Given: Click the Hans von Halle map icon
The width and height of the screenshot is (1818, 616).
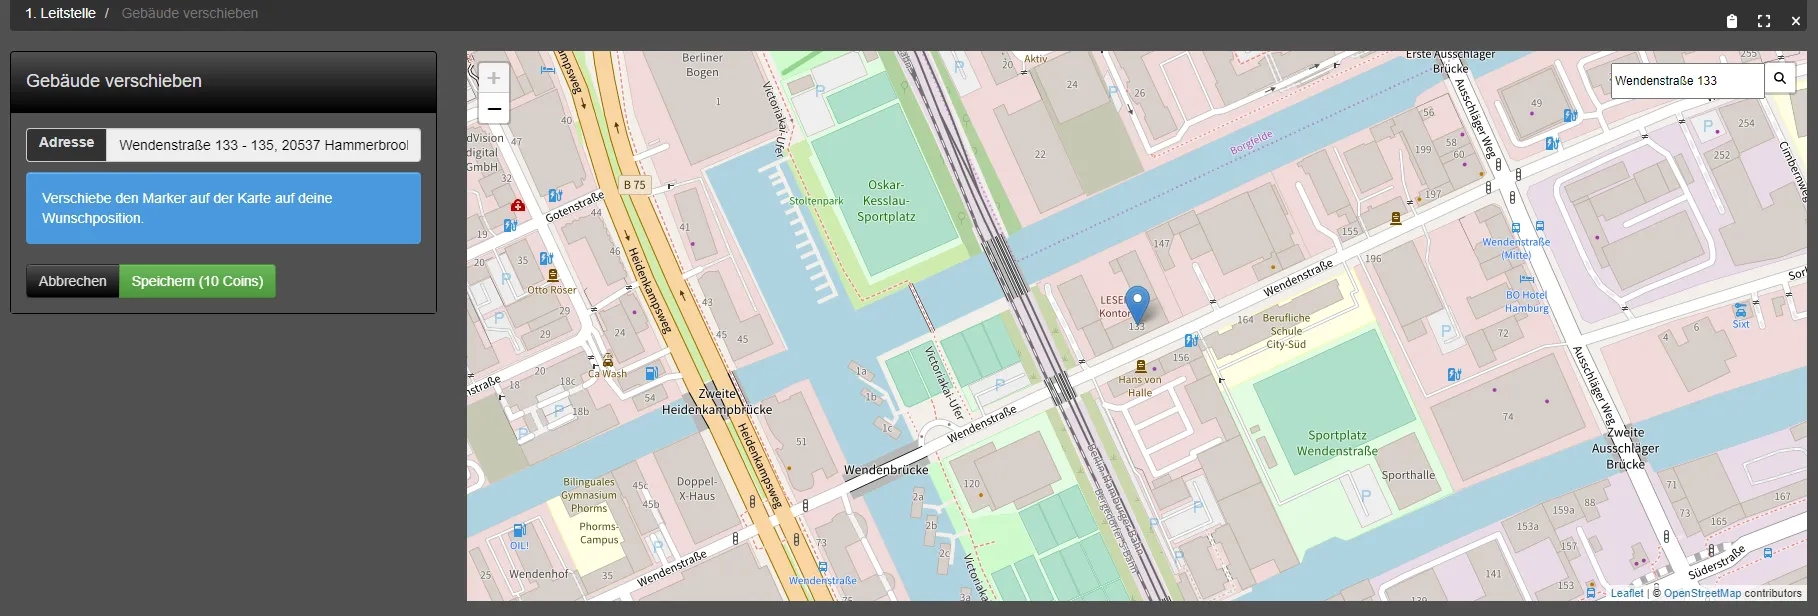Looking at the screenshot, I should pos(1140,366).
